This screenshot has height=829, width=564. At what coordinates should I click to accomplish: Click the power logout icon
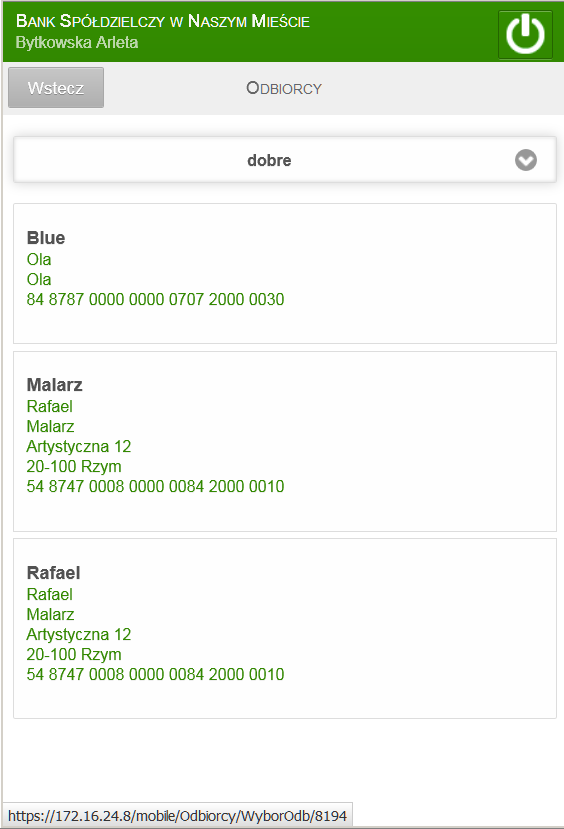(525, 34)
